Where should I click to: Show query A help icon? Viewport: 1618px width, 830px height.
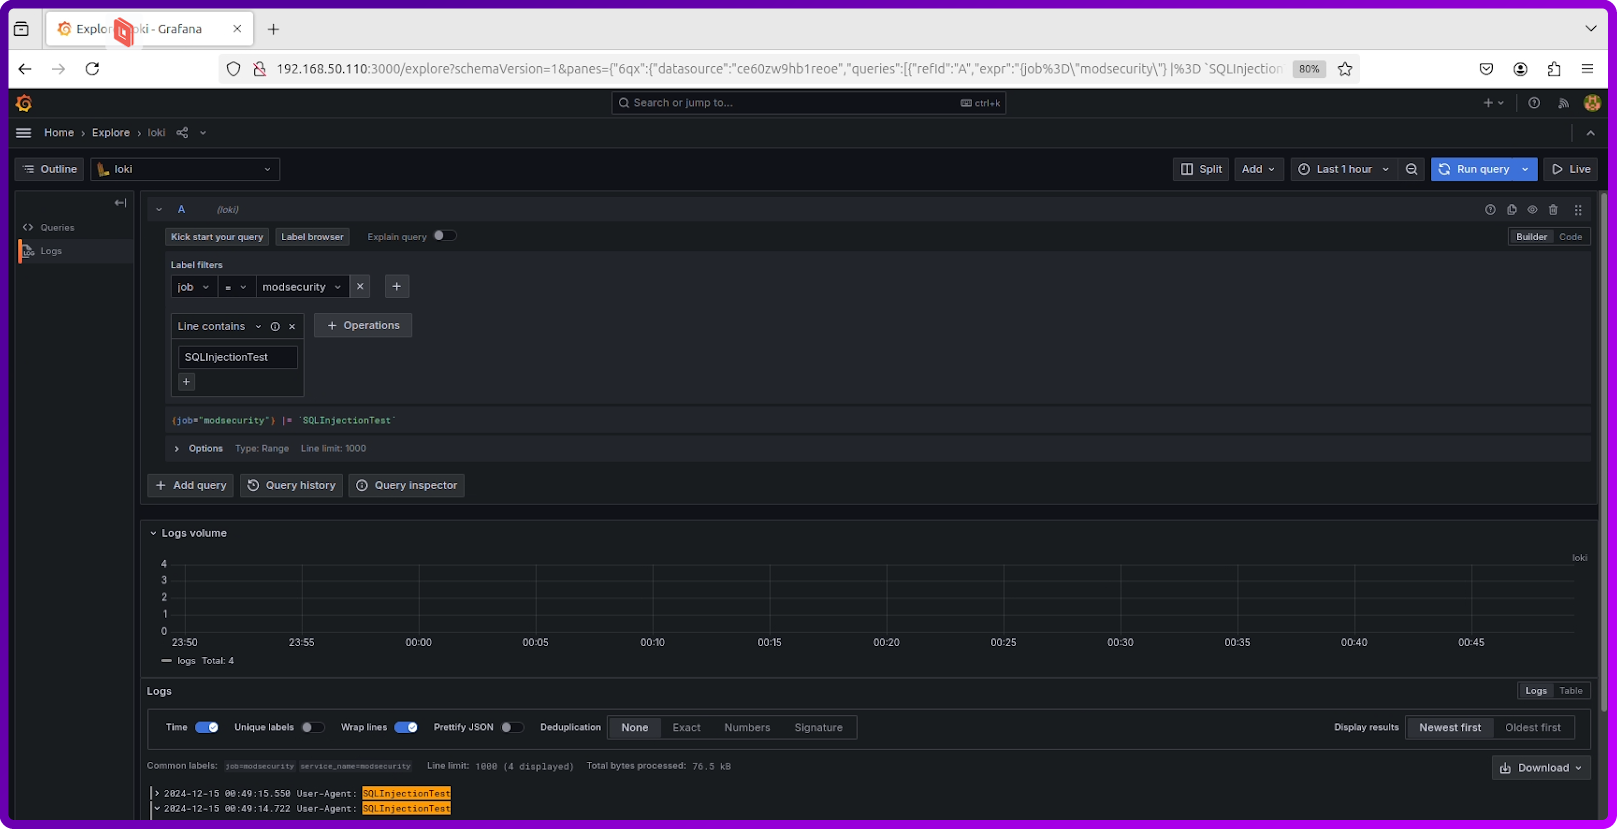(x=1490, y=210)
